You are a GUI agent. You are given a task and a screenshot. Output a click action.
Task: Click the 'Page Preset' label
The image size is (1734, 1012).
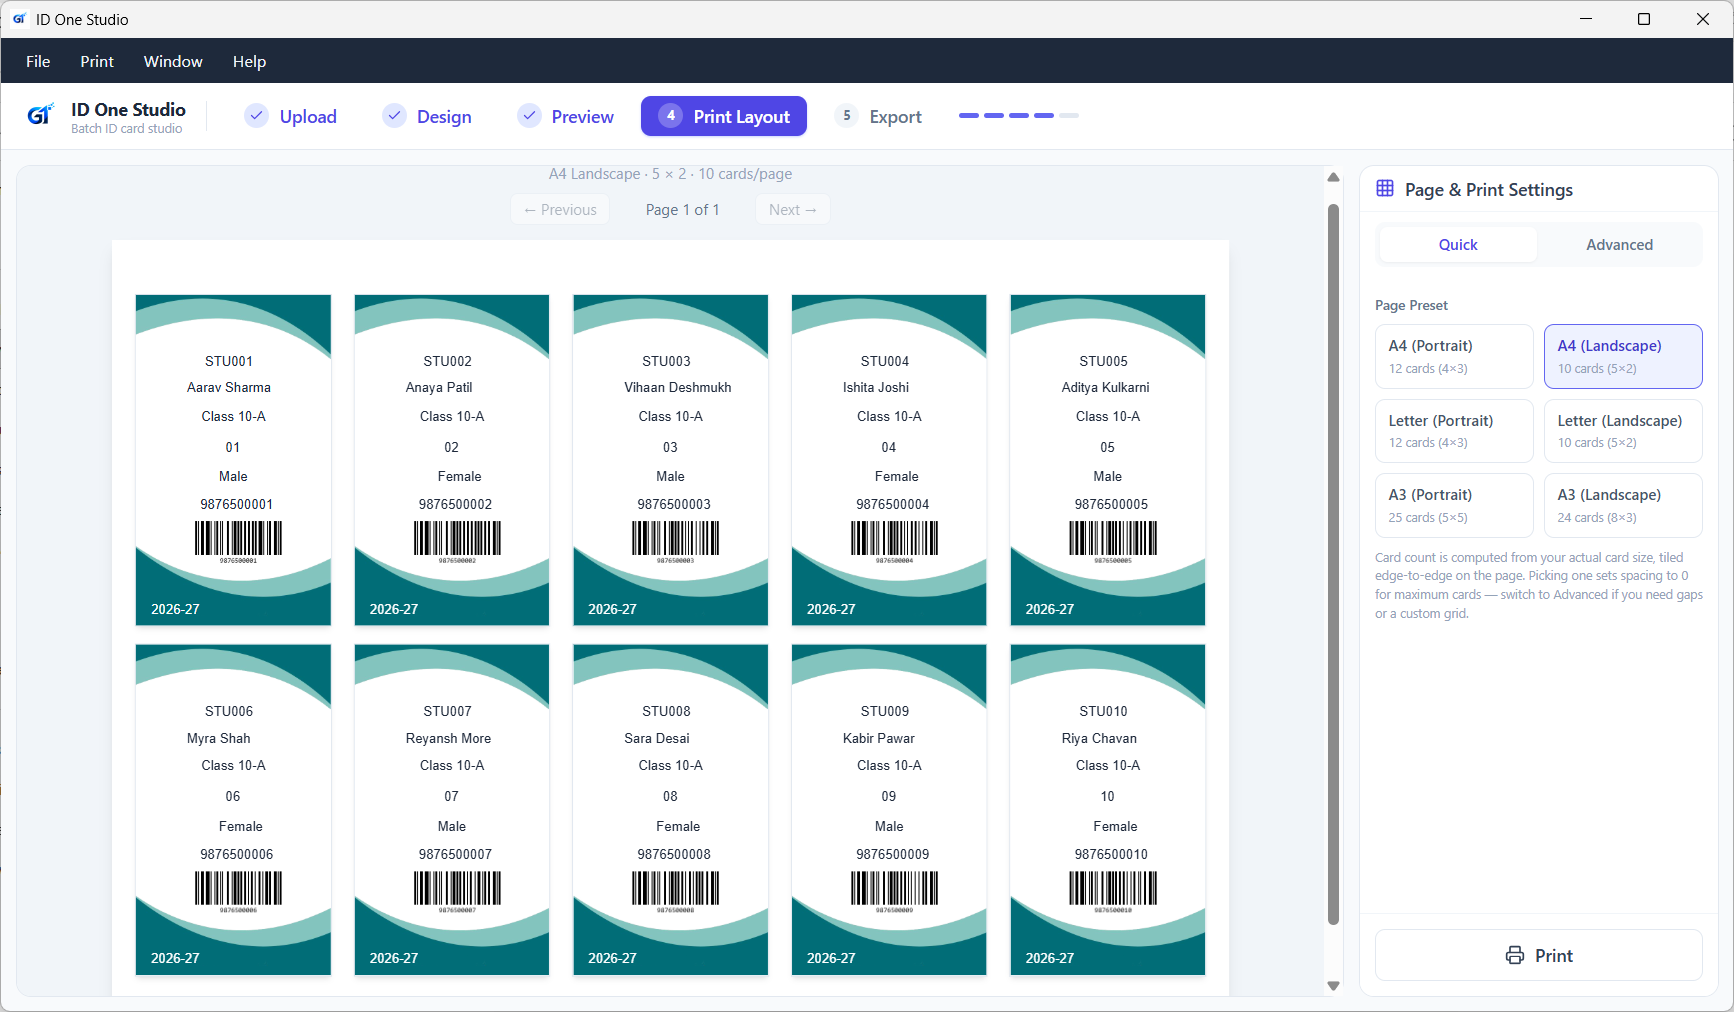pos(1411,306)
